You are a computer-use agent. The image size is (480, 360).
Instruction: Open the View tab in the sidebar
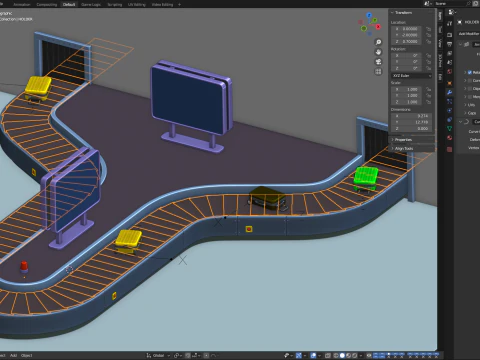(x=440, y=43)
